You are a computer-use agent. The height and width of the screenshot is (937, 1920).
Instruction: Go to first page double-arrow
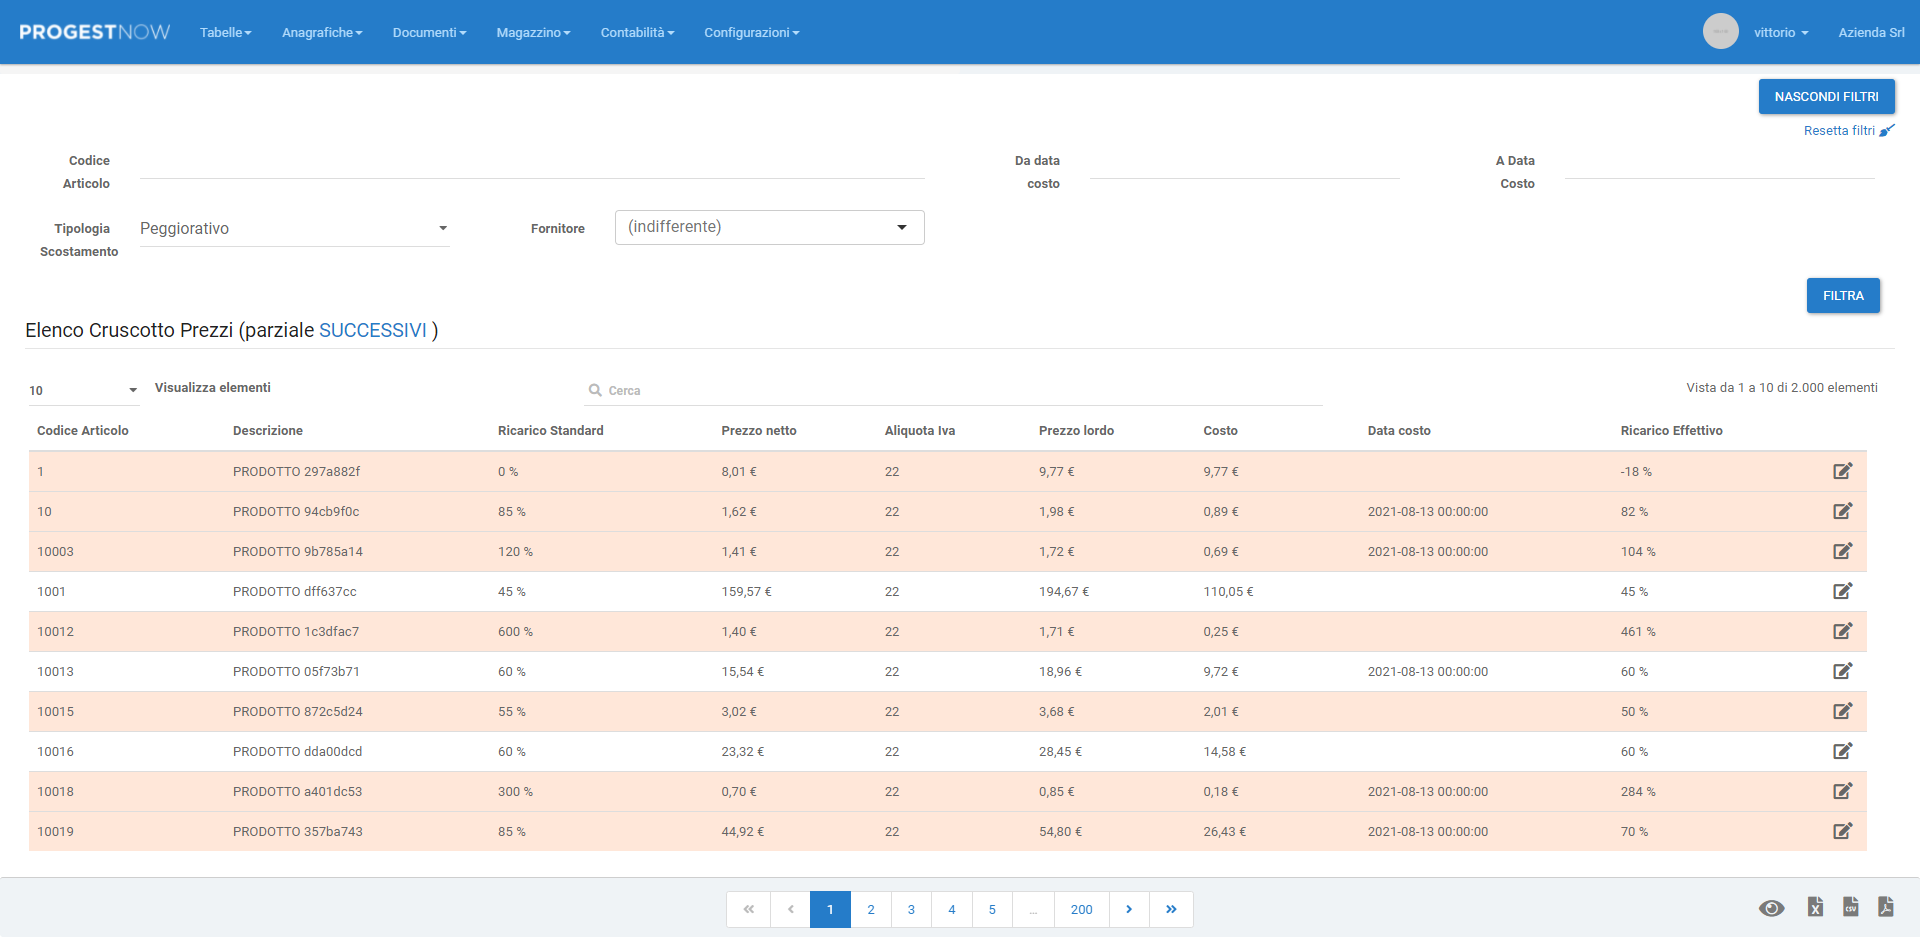(749, 909)
